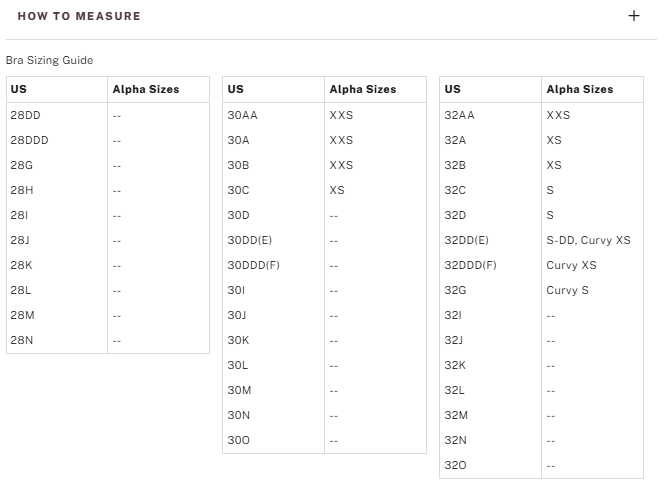667x487 pixels.
Task: Click the 32AA size cell
Action: (459, 115)
